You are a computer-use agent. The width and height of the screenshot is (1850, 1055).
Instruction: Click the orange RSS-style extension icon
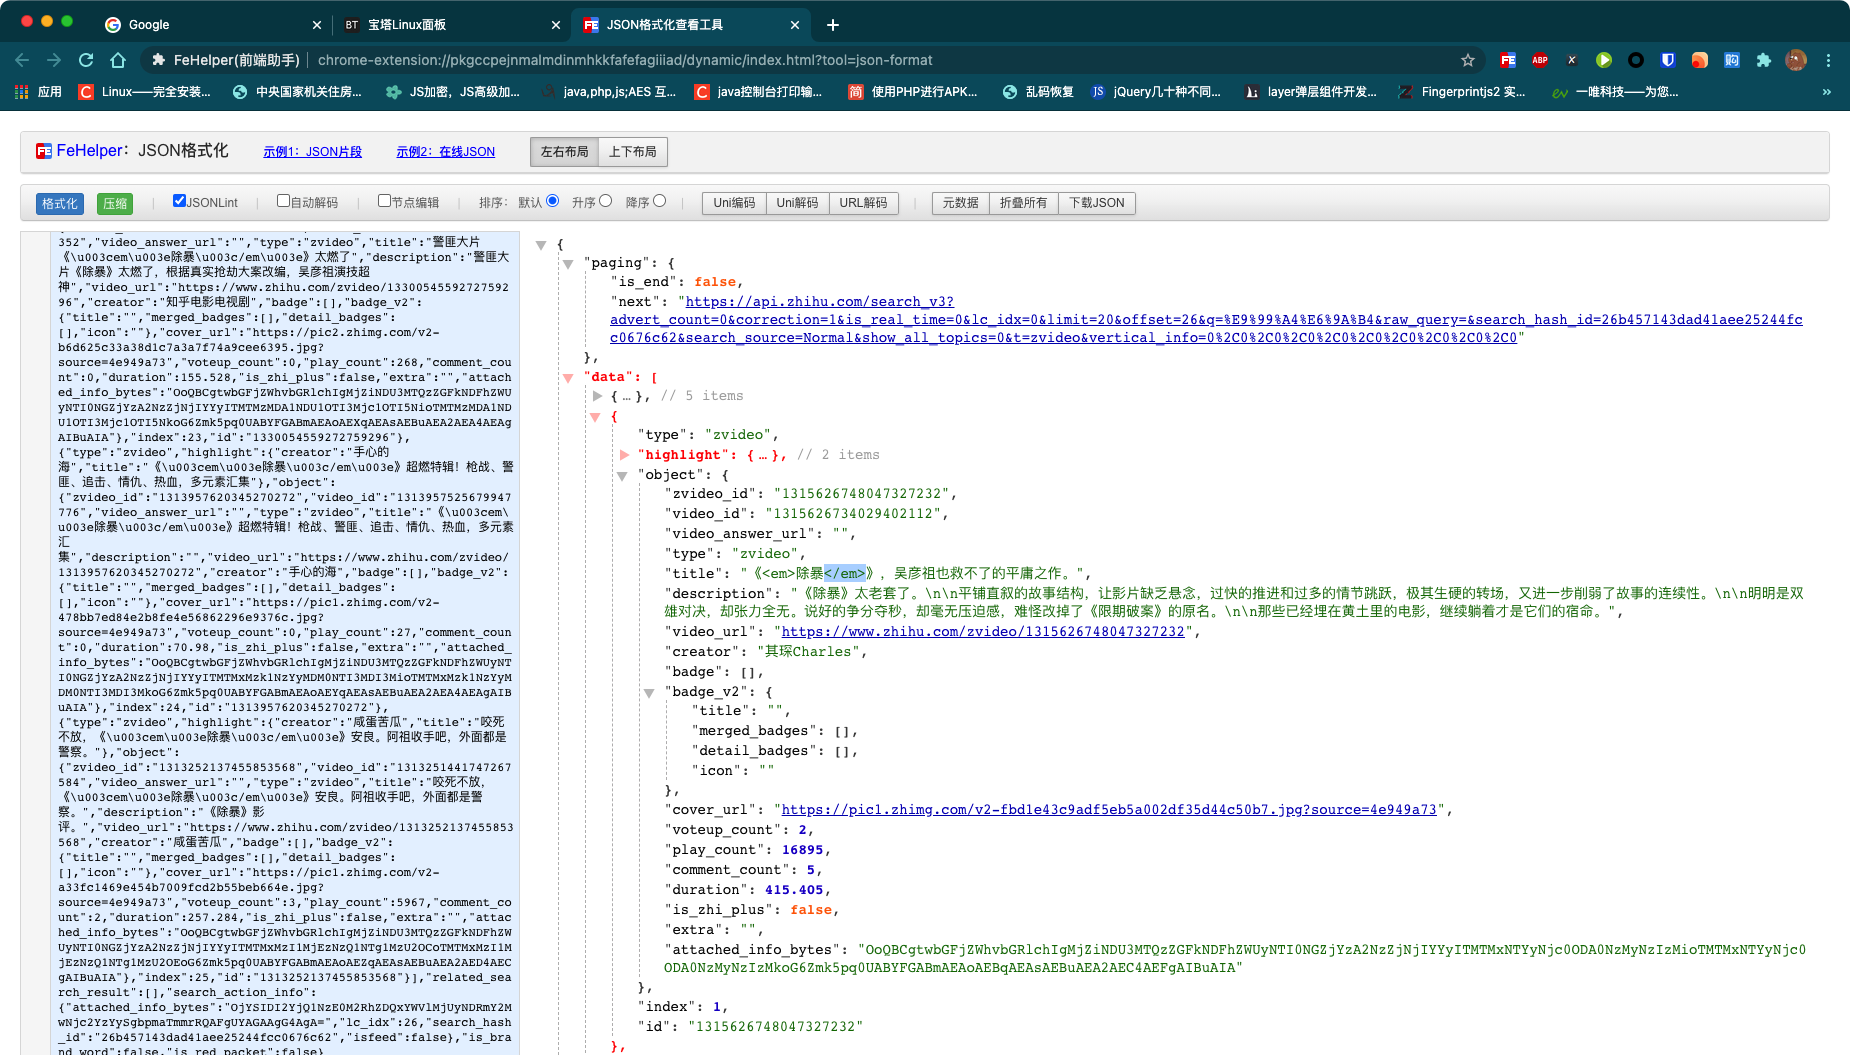click(1700, 60)
